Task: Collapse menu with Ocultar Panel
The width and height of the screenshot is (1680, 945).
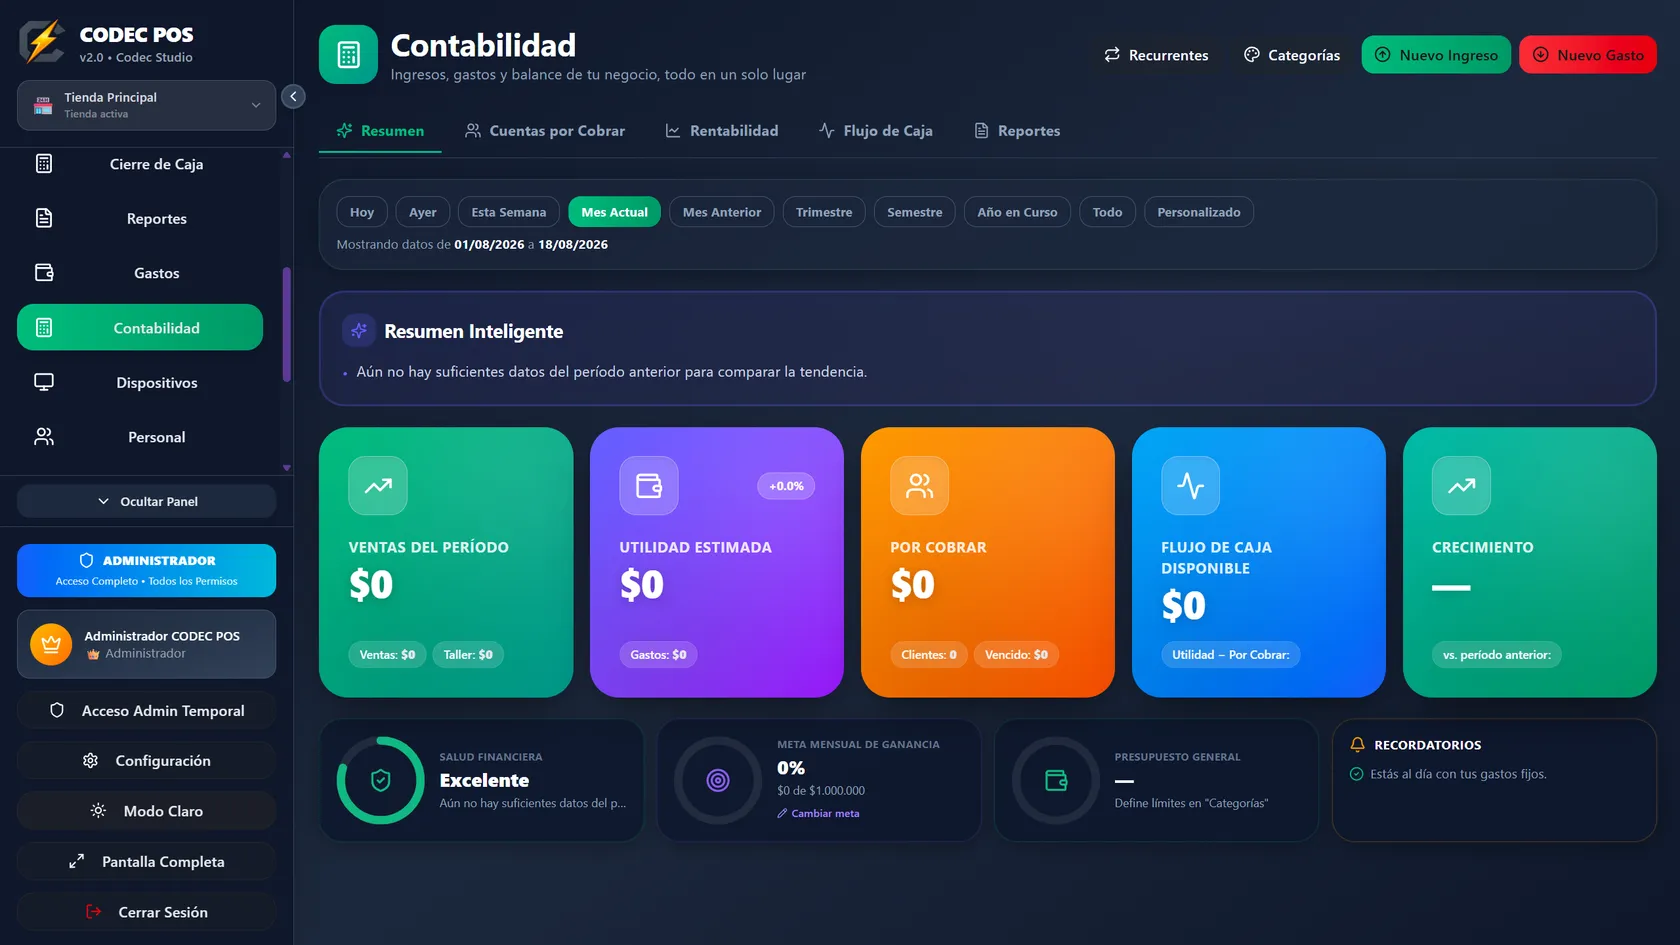Action: click(146, 501)
